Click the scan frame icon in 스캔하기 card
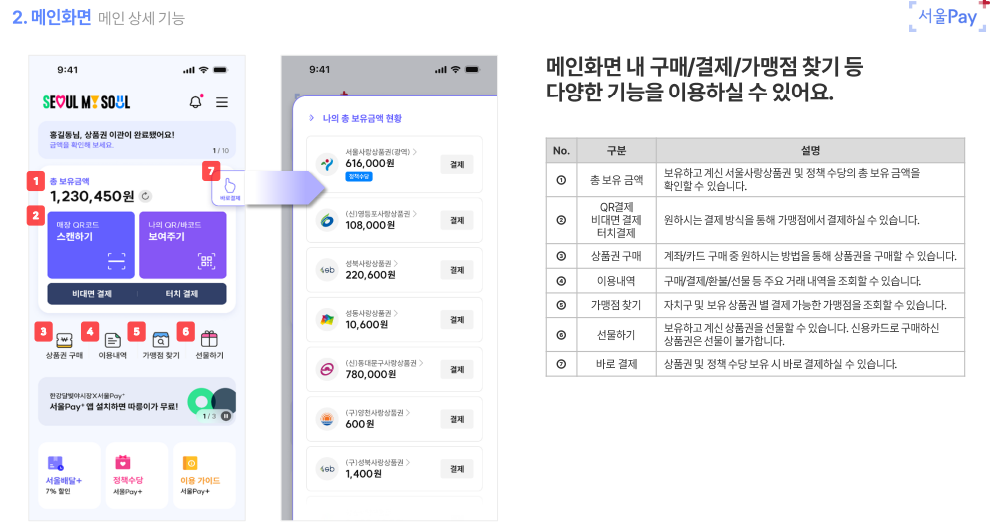The height and width of the screenshot is (530, 1006). pos(116,261)
